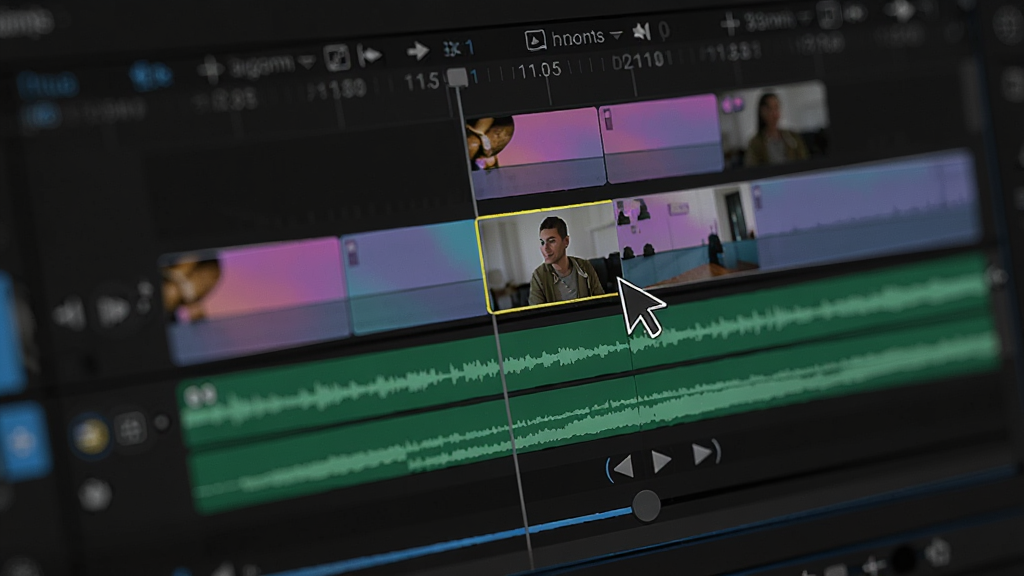The height and width of the screenshot is (576, 1024).
Task: Select the yellow-outlined clip of the man
Action: 549,256
